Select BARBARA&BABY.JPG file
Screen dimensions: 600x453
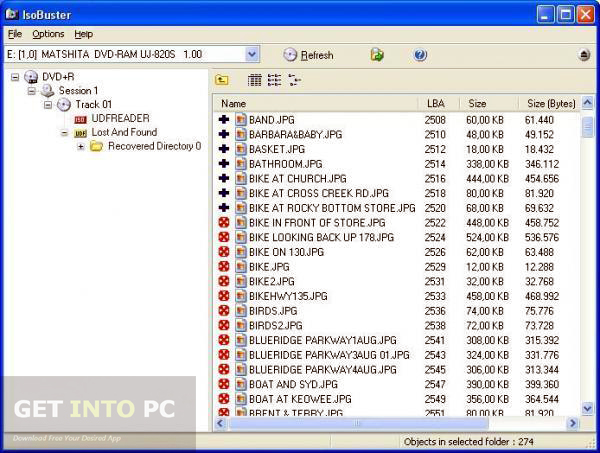(295, 135)
